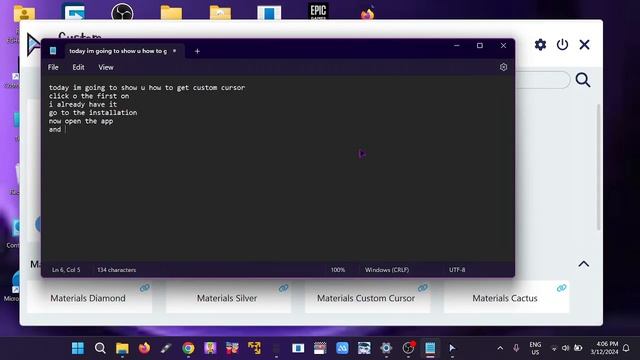This screenshot has width=640, height=360.
Task: Show hidden system tray icons
Action: click(x=500, y=348)
